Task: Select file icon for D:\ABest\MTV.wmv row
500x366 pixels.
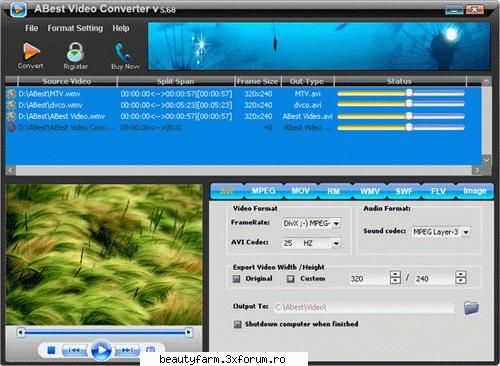Action: (12, 94)
